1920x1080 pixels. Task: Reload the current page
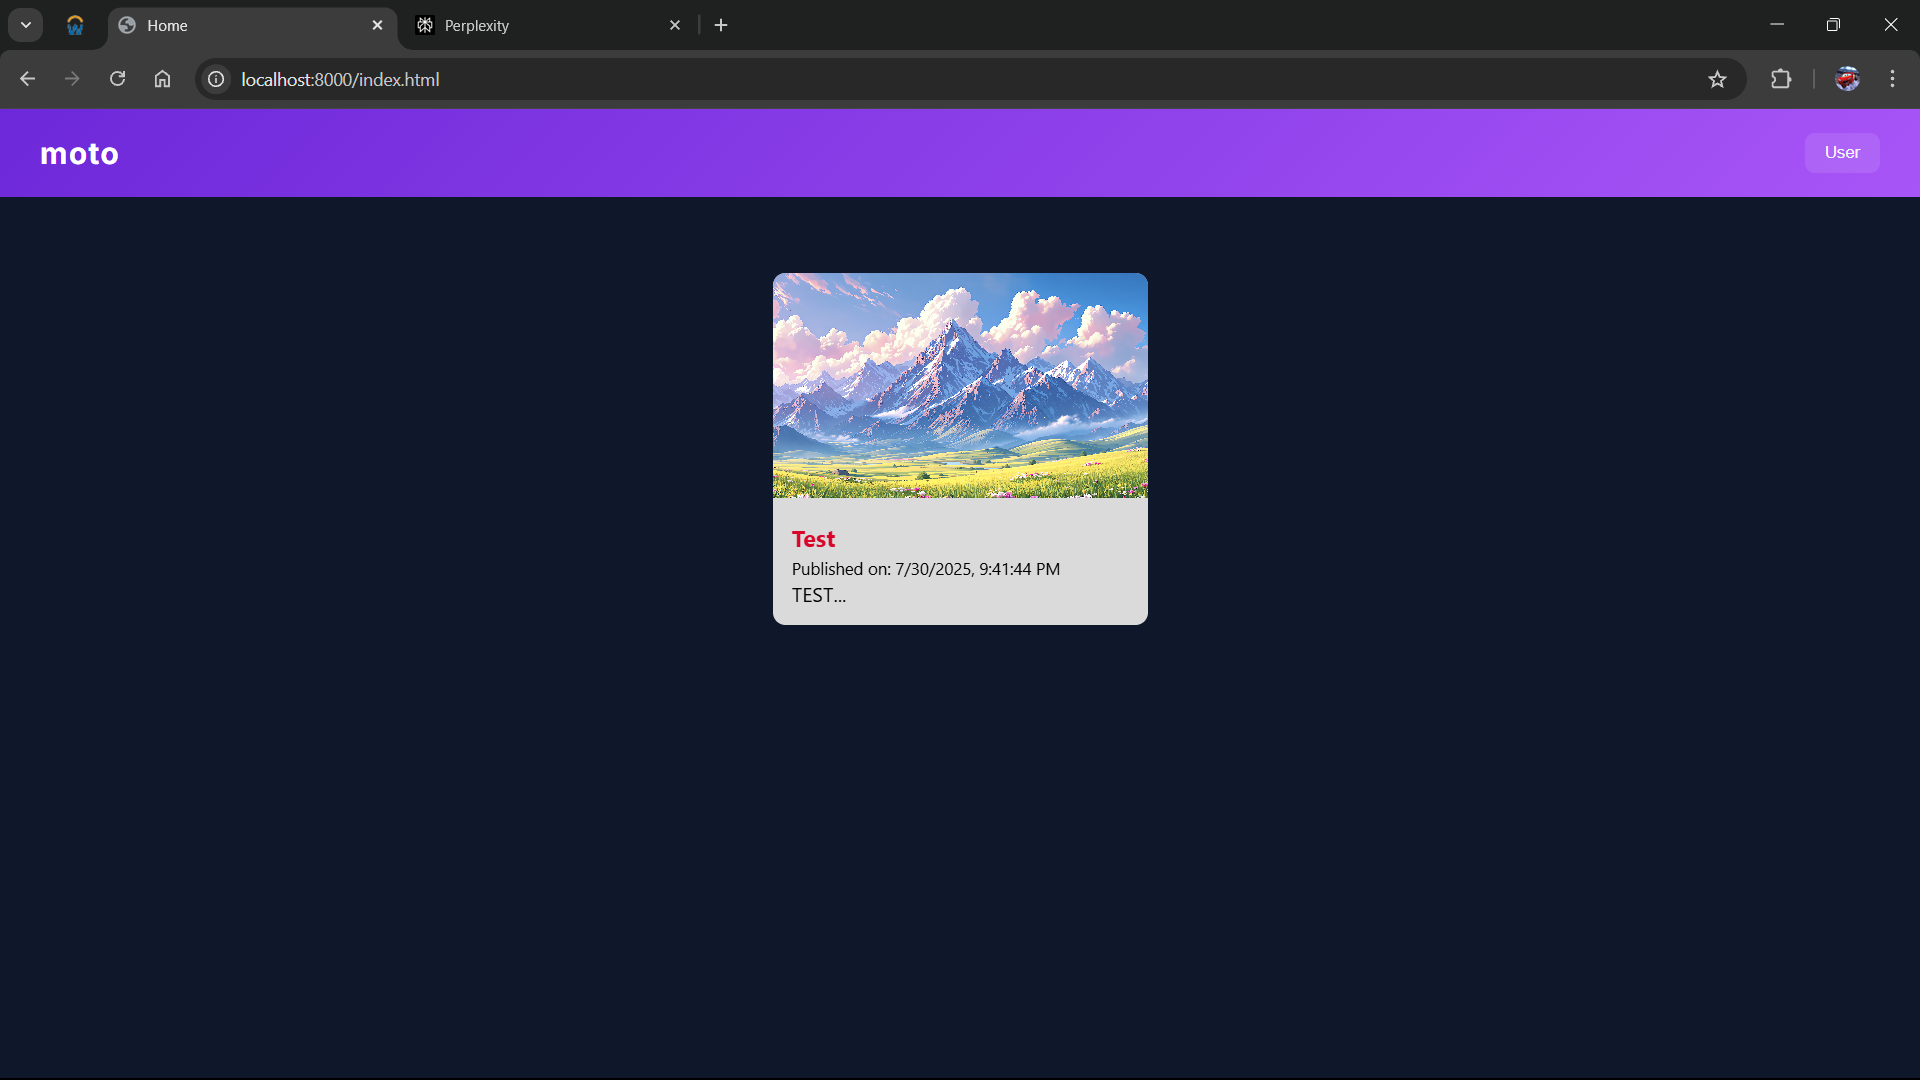tap(117, 79)
